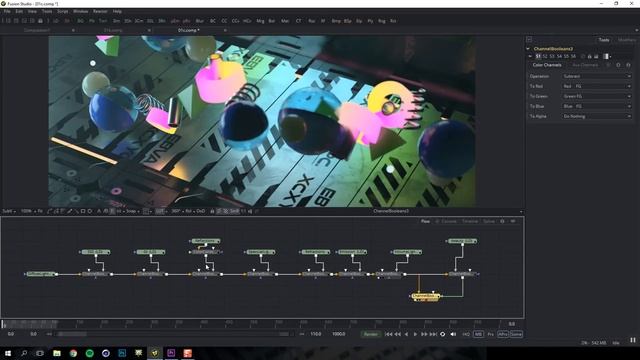Viewport: 640px width, 360px height.
Task: Add a Merge (Mrg) tool from toolbar
Action: [x=260, y=21]
